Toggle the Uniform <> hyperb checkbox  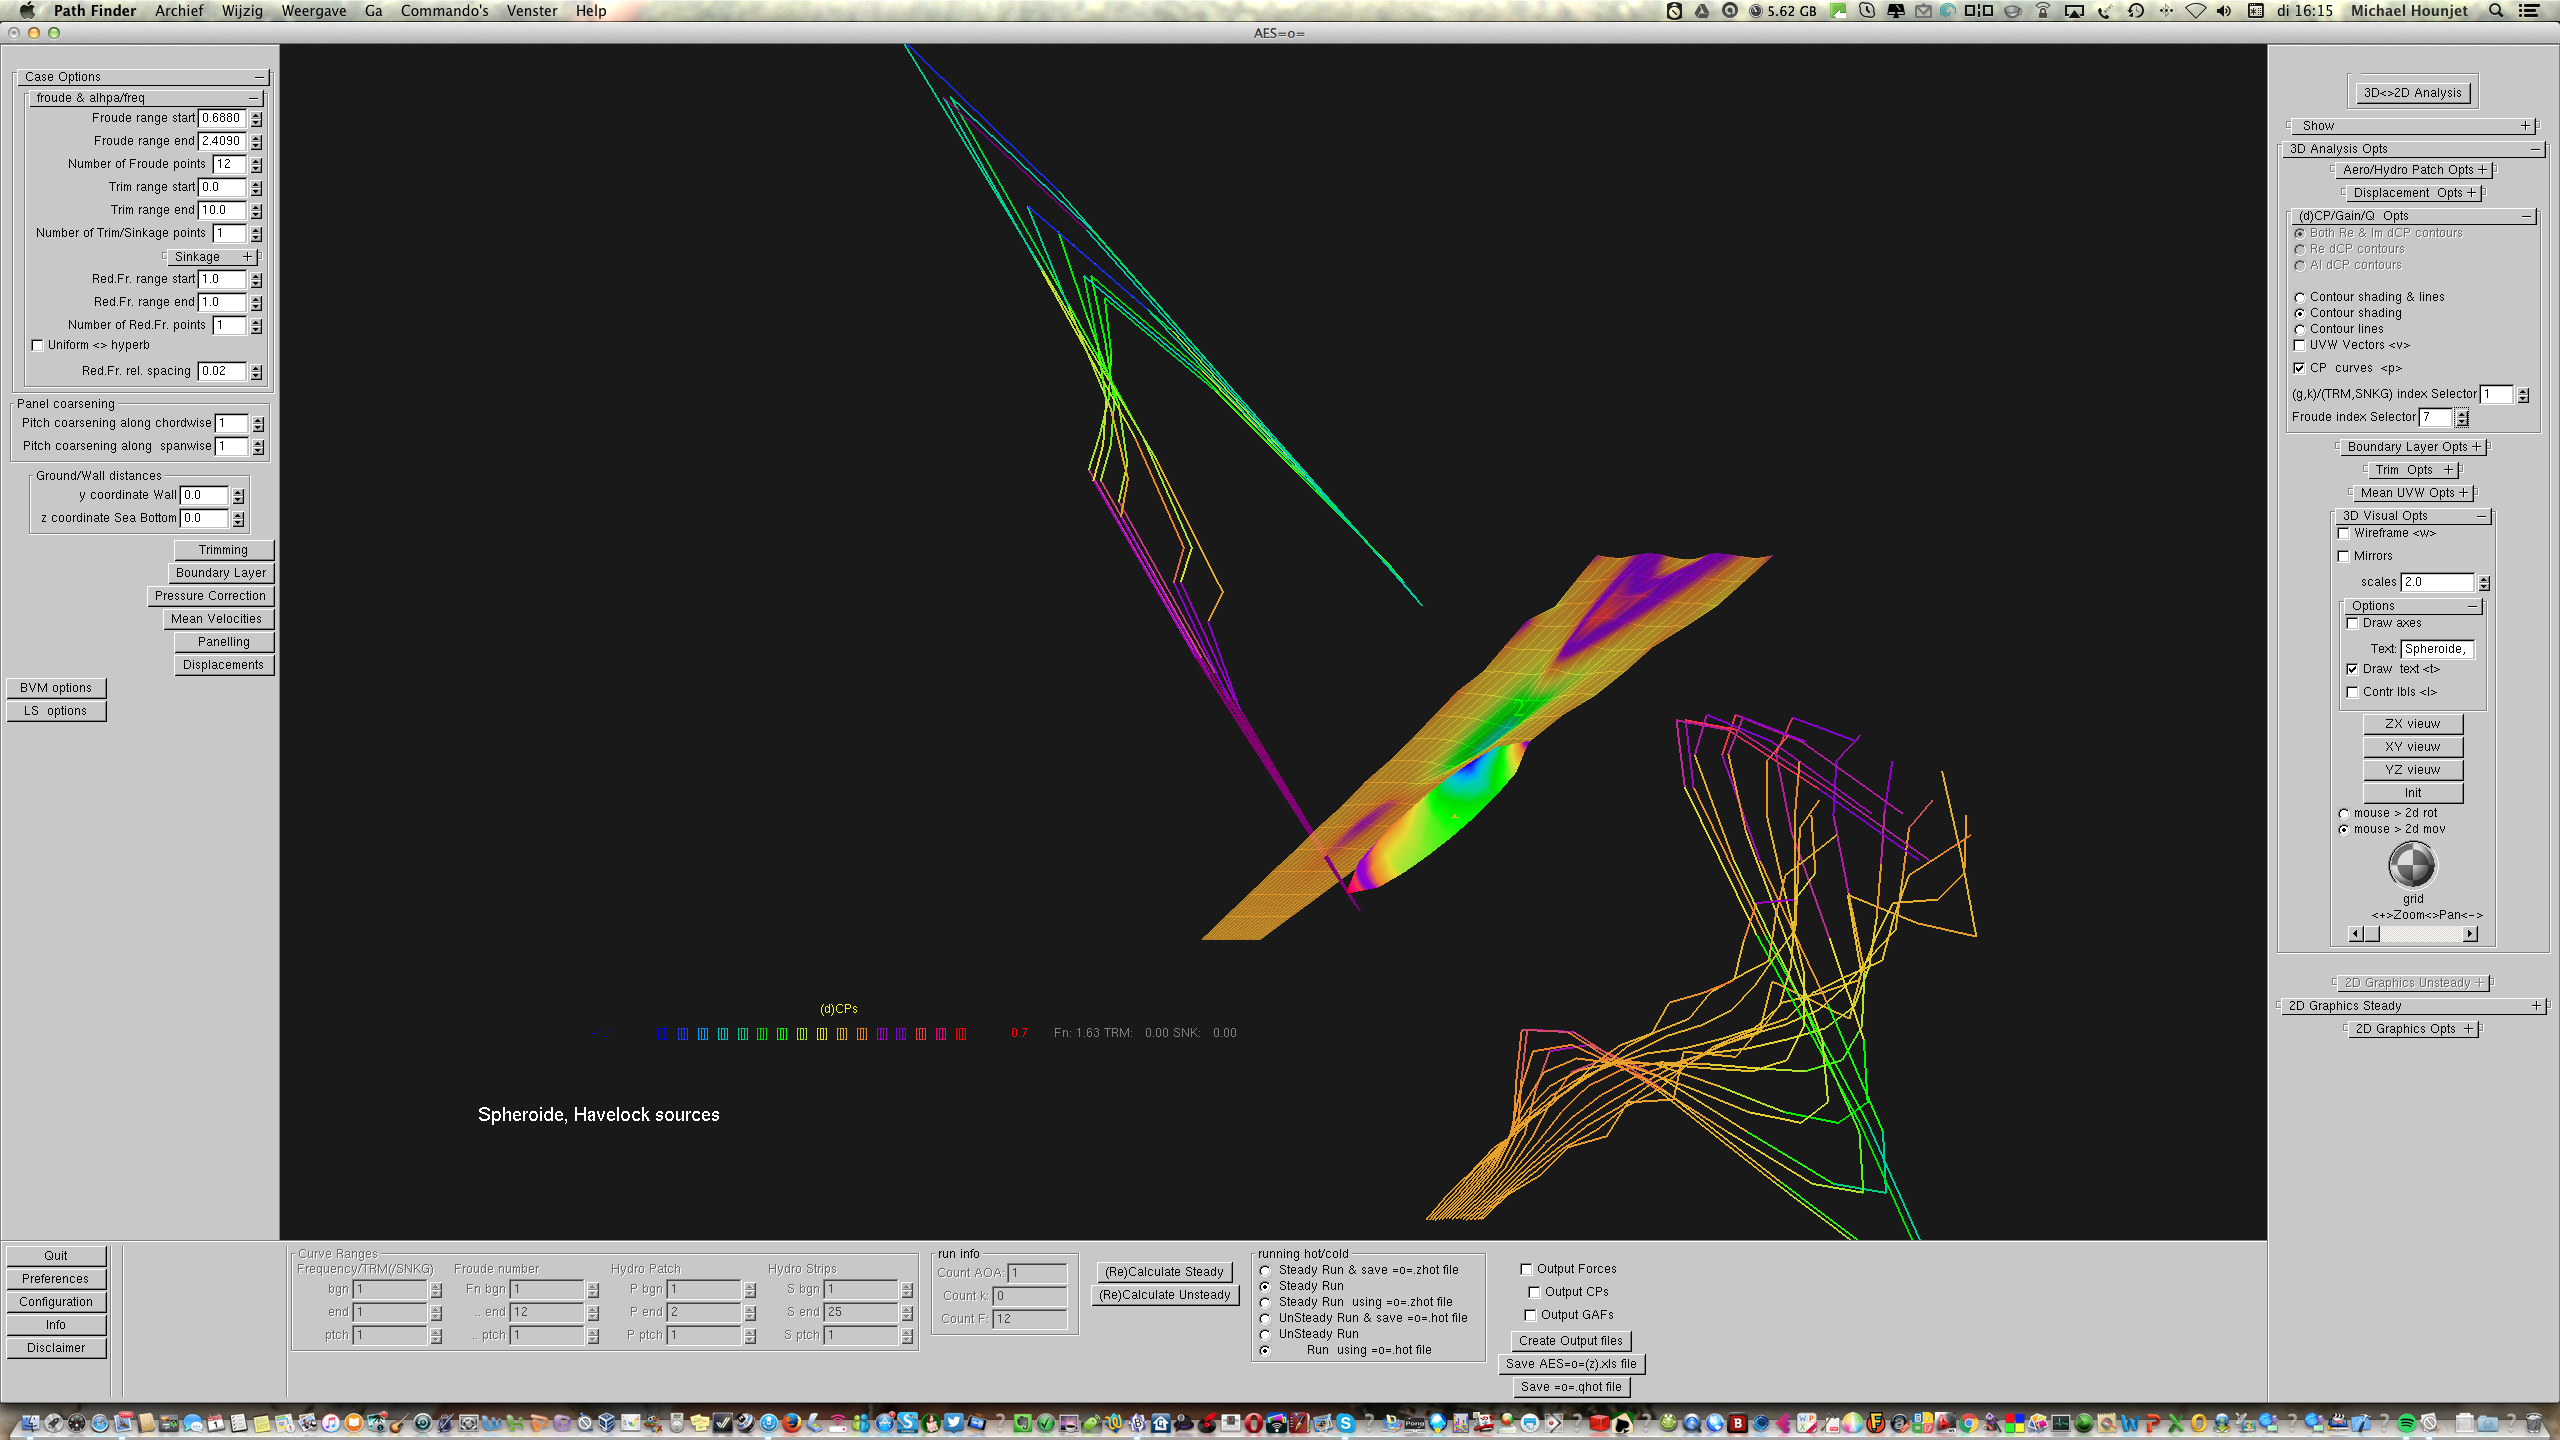(38, 345)
